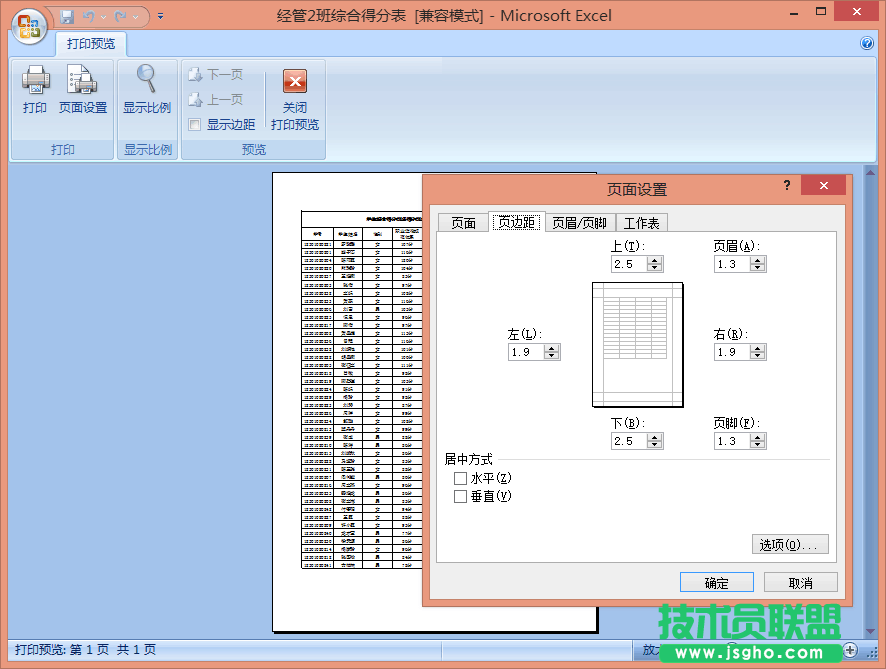Click the Cancel (取消) button
Viewport: 886px width, 669px height.
[x=800, y=583]
